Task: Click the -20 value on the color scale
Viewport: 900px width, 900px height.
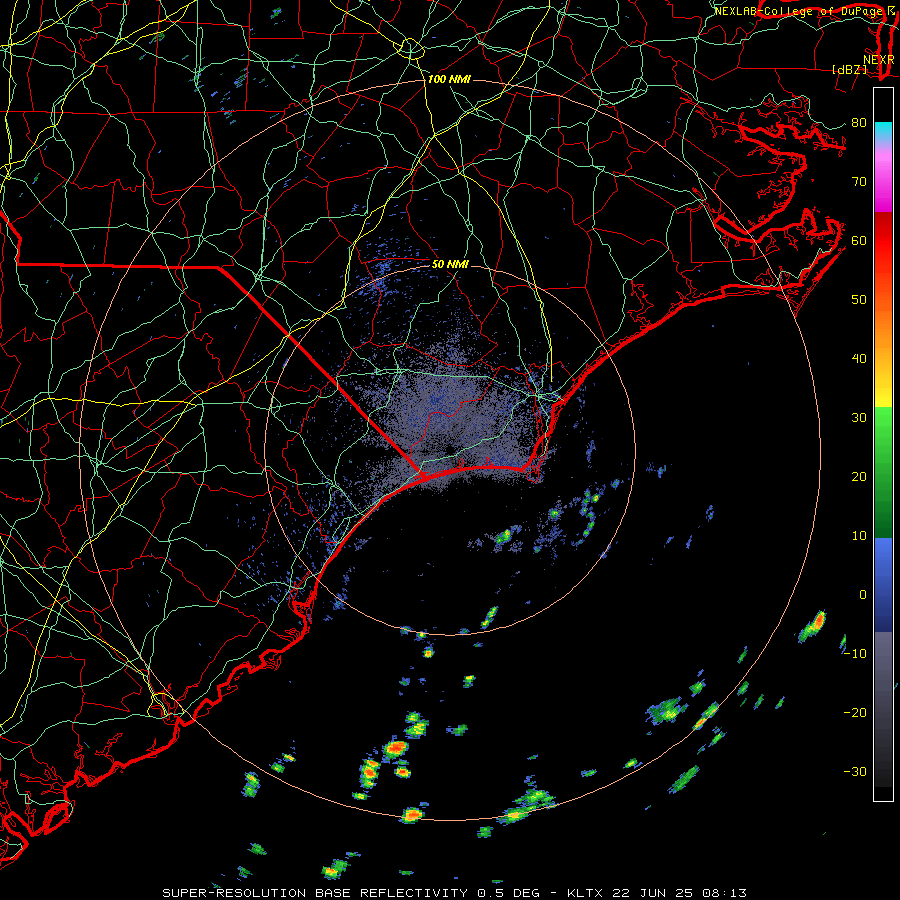Action: coord(855,713)
